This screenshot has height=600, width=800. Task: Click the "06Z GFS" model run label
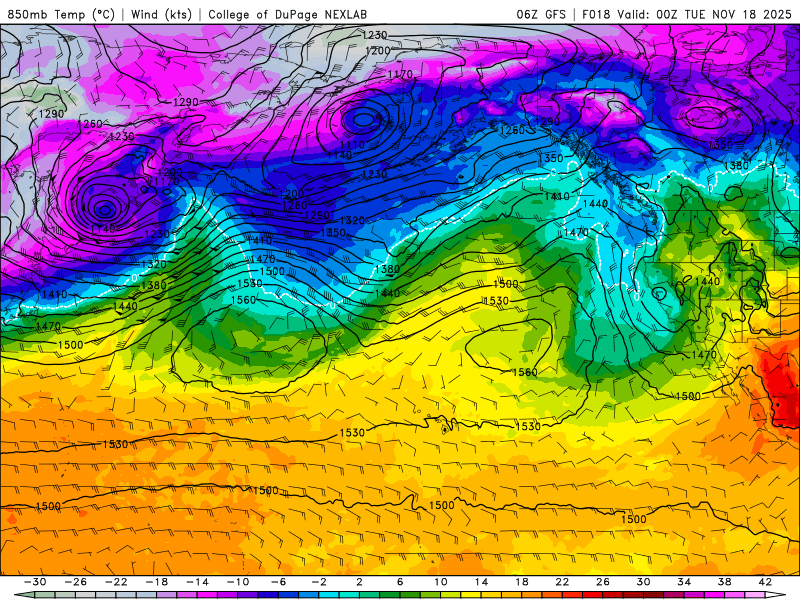pyautogui.click(x=541, y=14)
